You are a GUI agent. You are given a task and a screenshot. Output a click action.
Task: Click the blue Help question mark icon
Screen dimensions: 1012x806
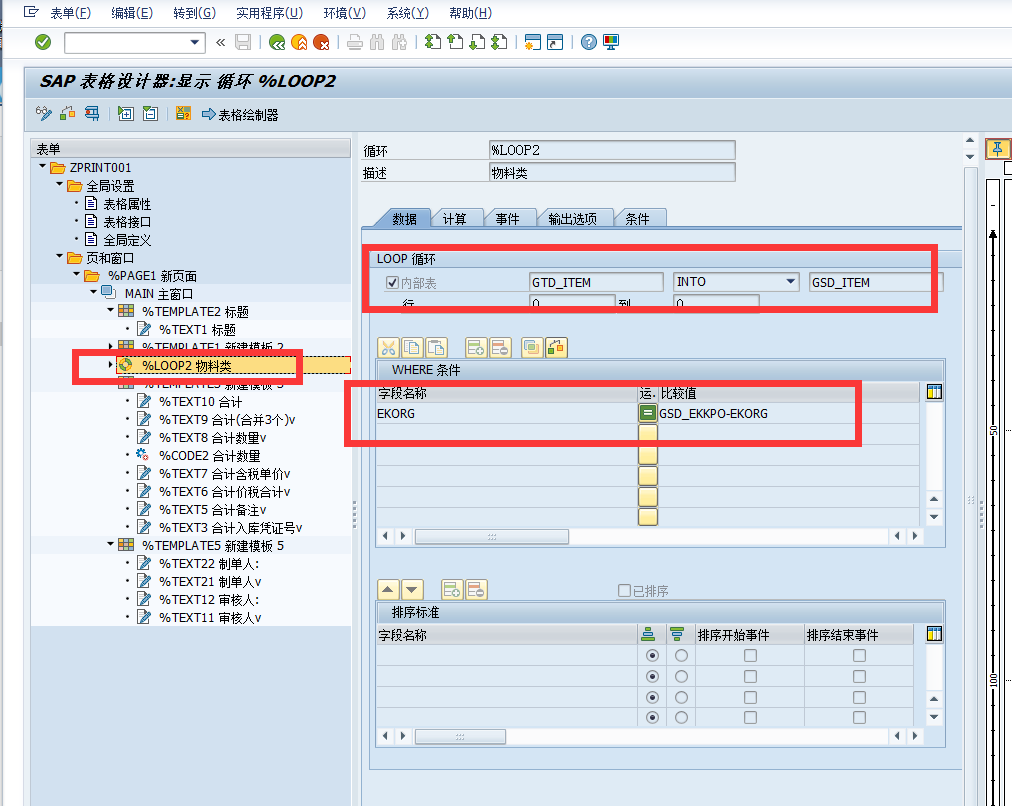coord(589,42)
